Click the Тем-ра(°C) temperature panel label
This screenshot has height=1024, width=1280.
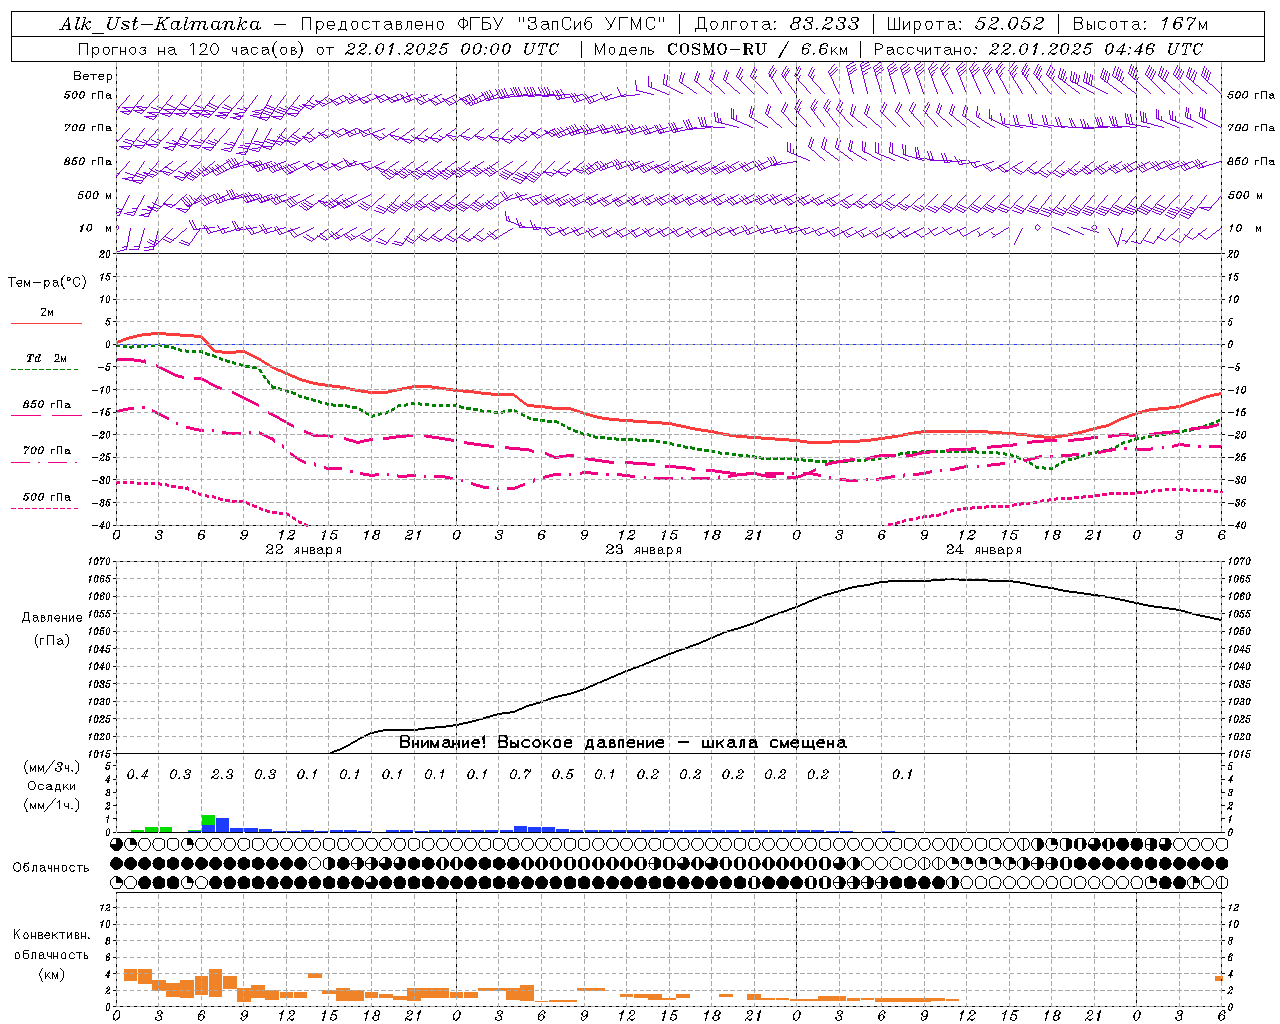47,283
